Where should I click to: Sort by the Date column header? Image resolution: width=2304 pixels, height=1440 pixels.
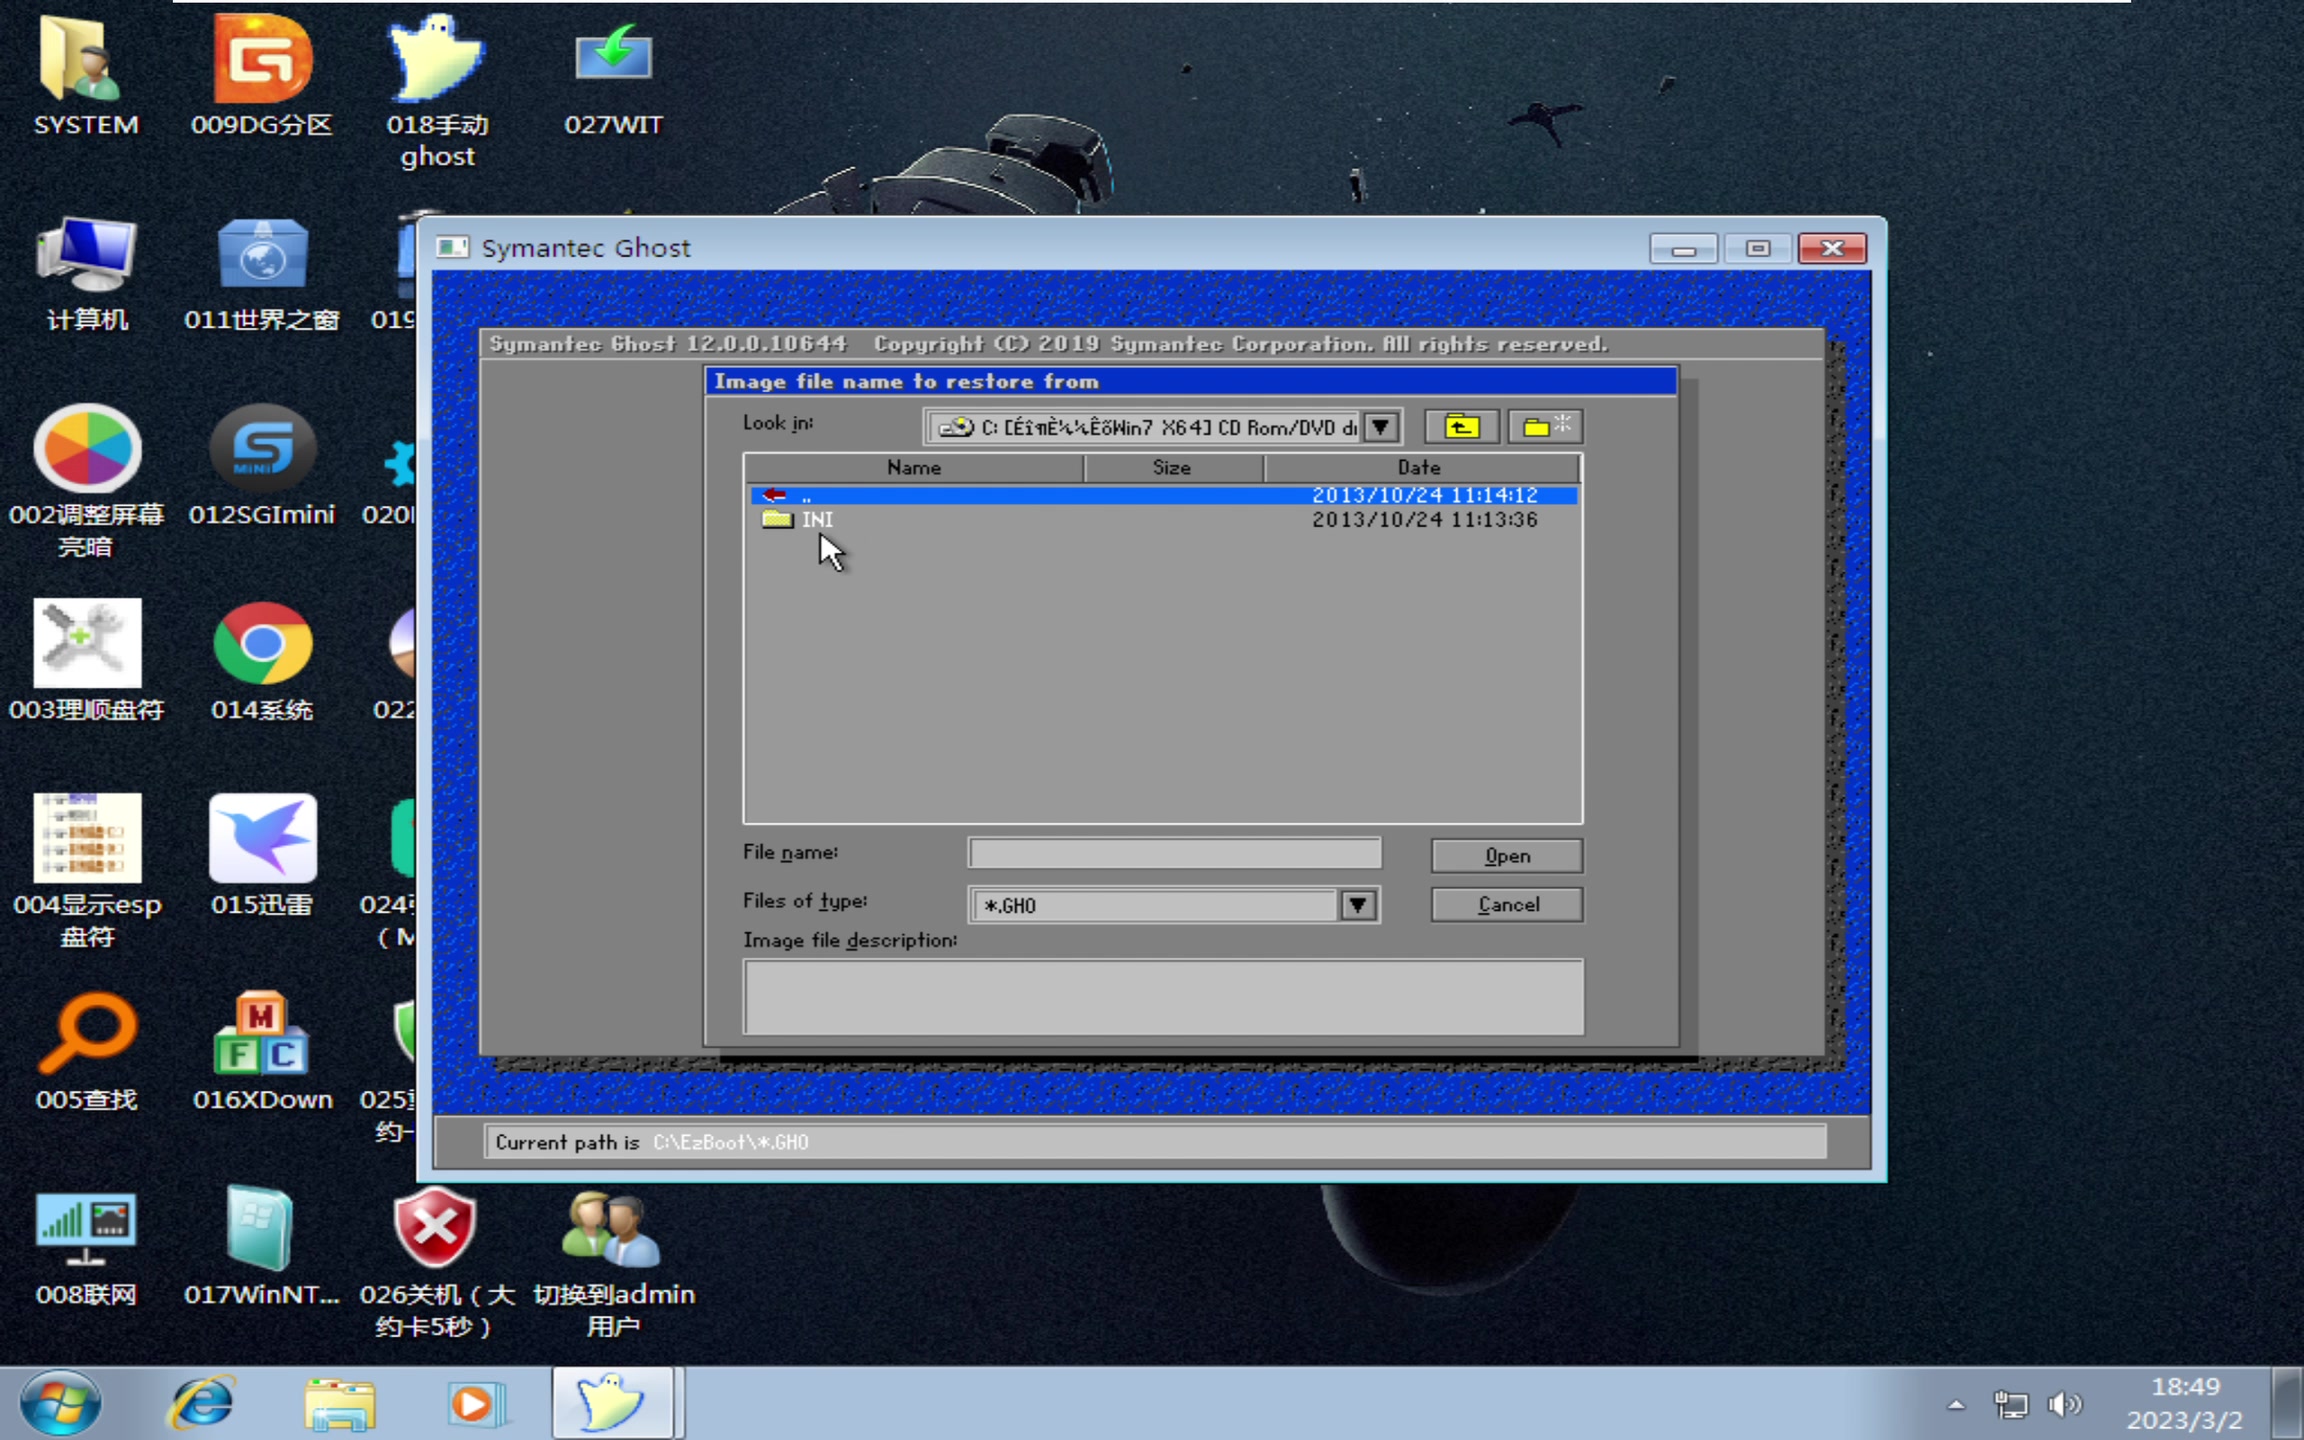1420,467
